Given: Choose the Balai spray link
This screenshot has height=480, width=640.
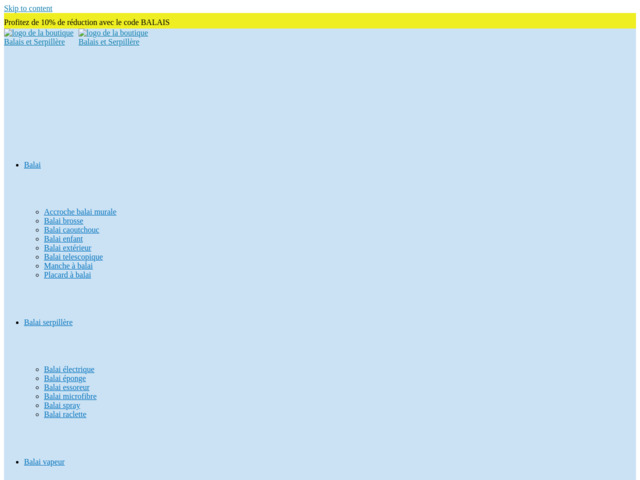Looking at the screenshot, I should pos(62,405).
